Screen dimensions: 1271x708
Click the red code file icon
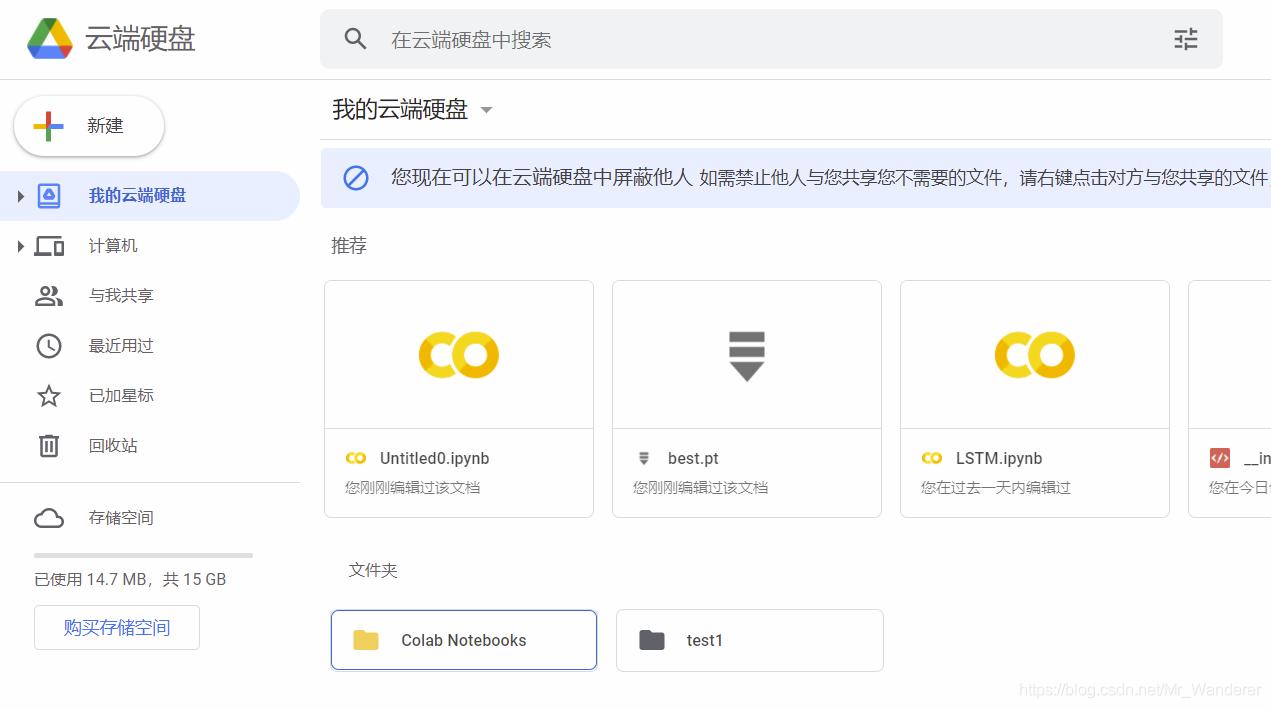click(1220, 458)
